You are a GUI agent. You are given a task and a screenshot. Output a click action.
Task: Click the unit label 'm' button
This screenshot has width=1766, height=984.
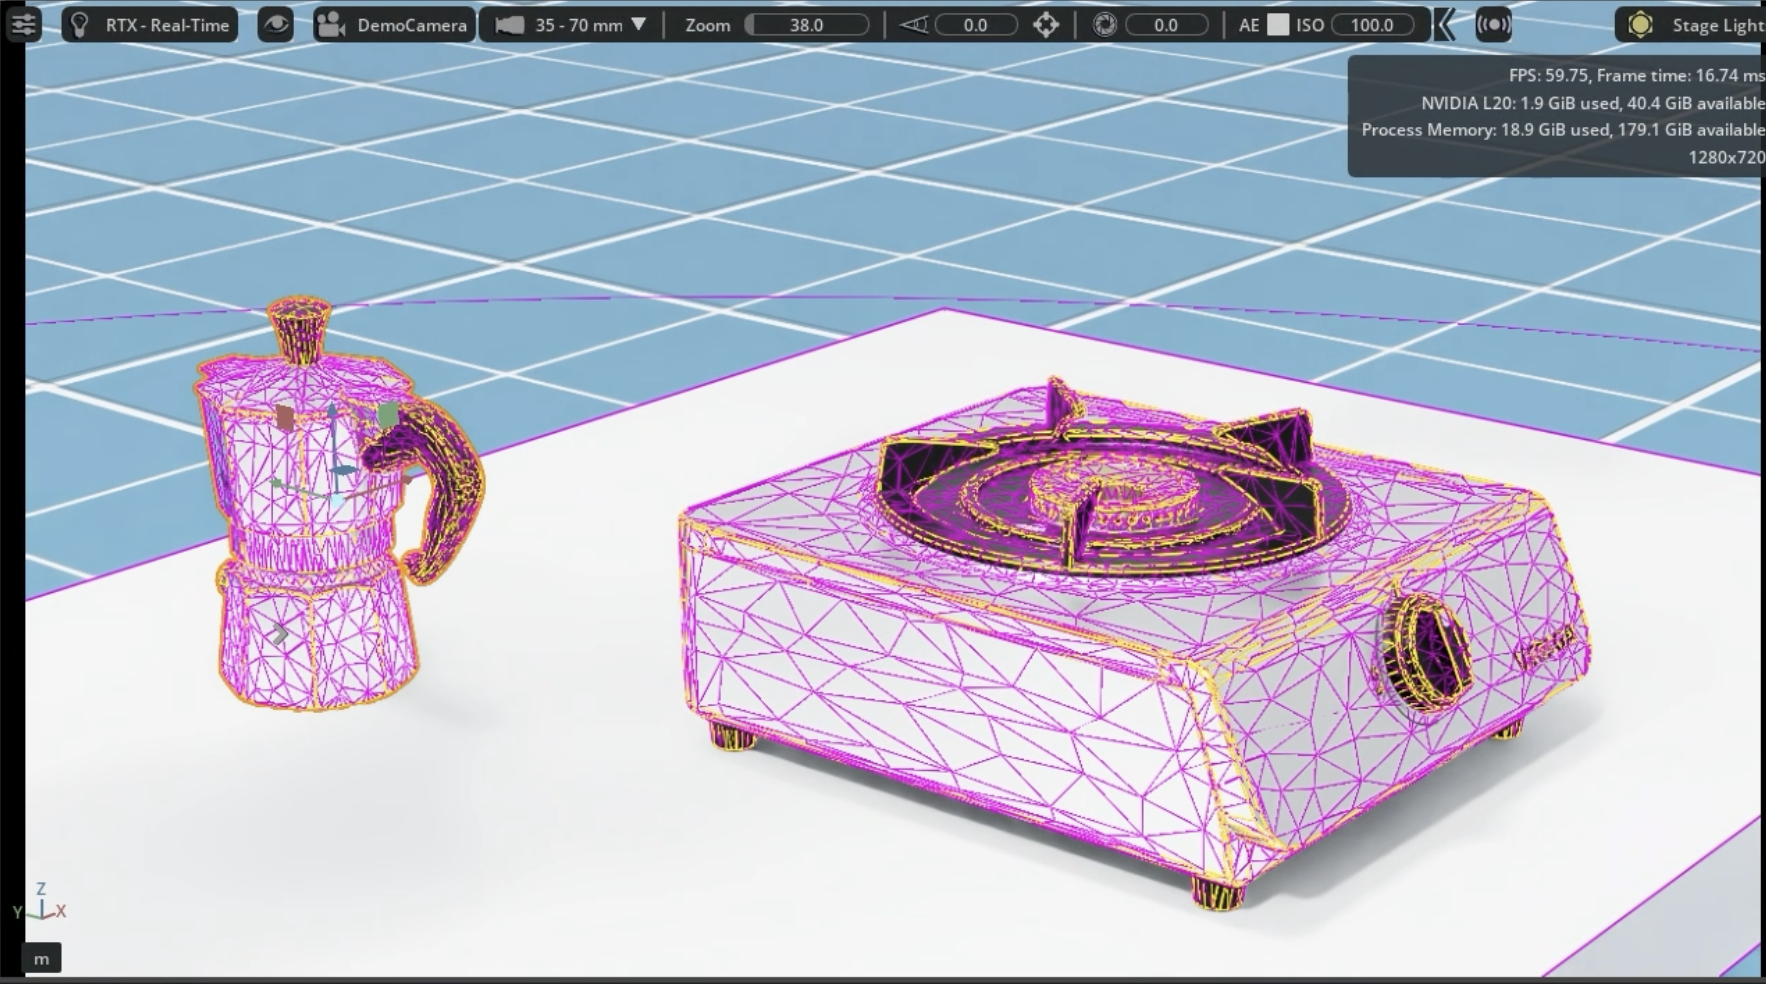click(x=41, y=959)
